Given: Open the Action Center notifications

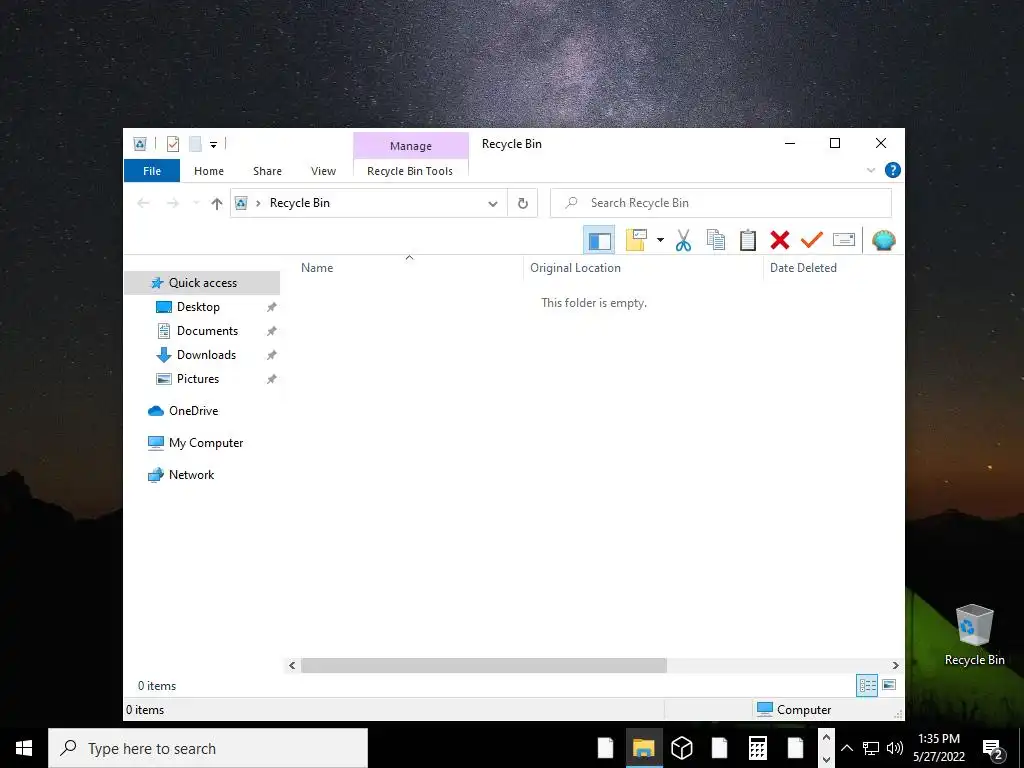Looking at the screenshot, I should pos(993,750).
